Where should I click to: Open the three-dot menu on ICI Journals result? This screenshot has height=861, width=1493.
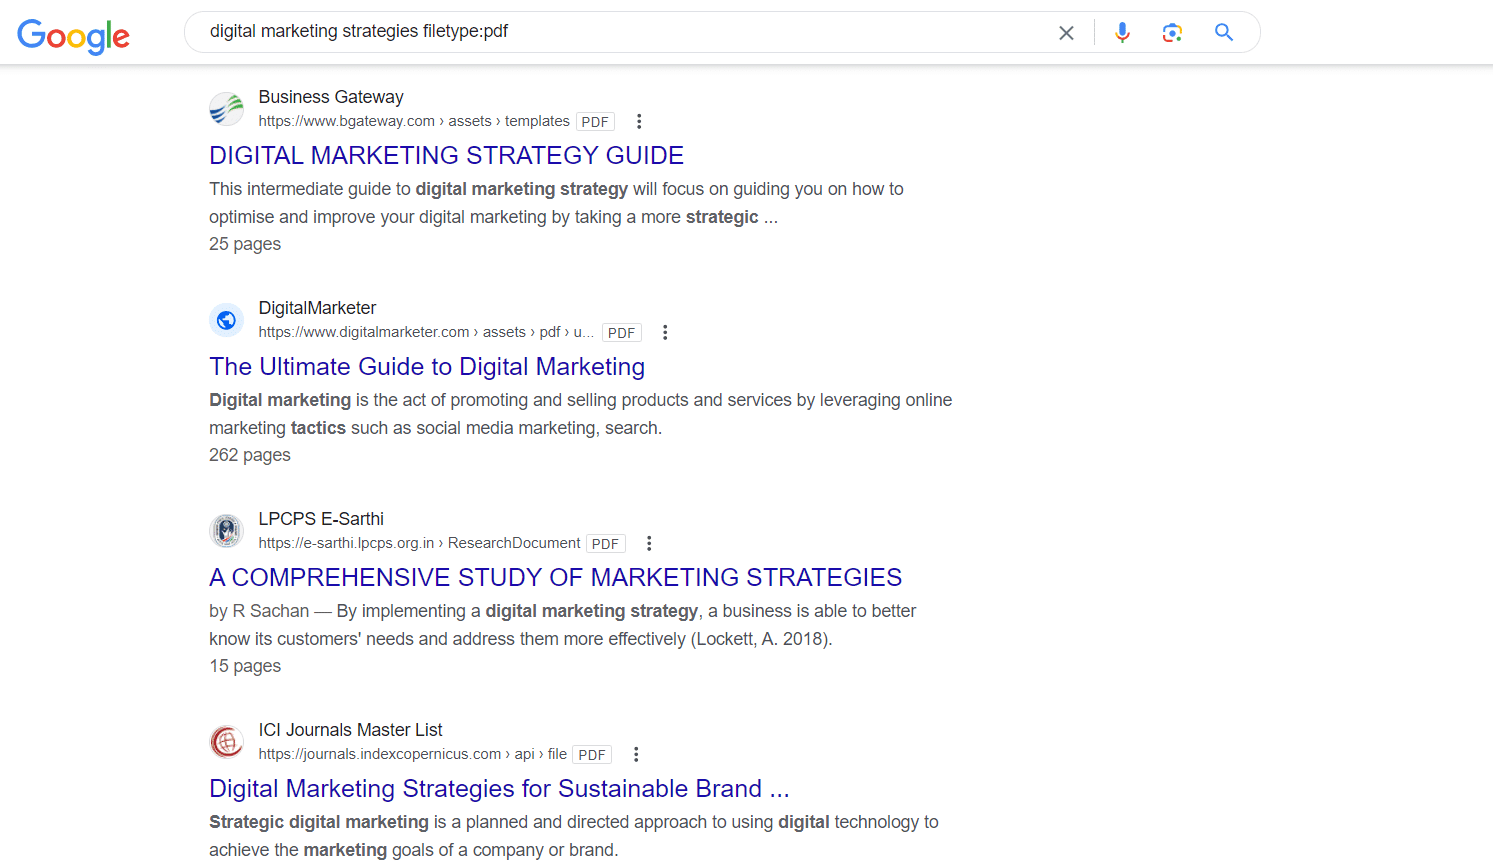click(x=636, y=753)
